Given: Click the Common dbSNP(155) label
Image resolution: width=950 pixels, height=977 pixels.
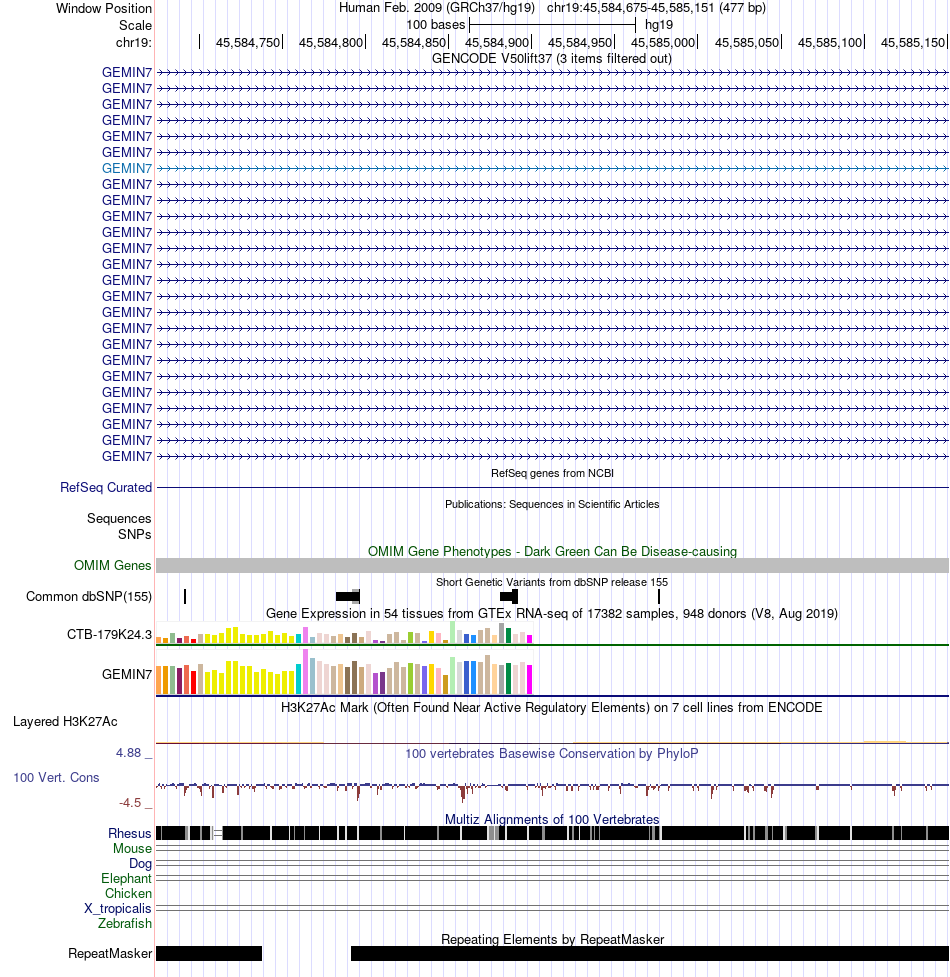Looking at the screenshot, I should point(88,596).
